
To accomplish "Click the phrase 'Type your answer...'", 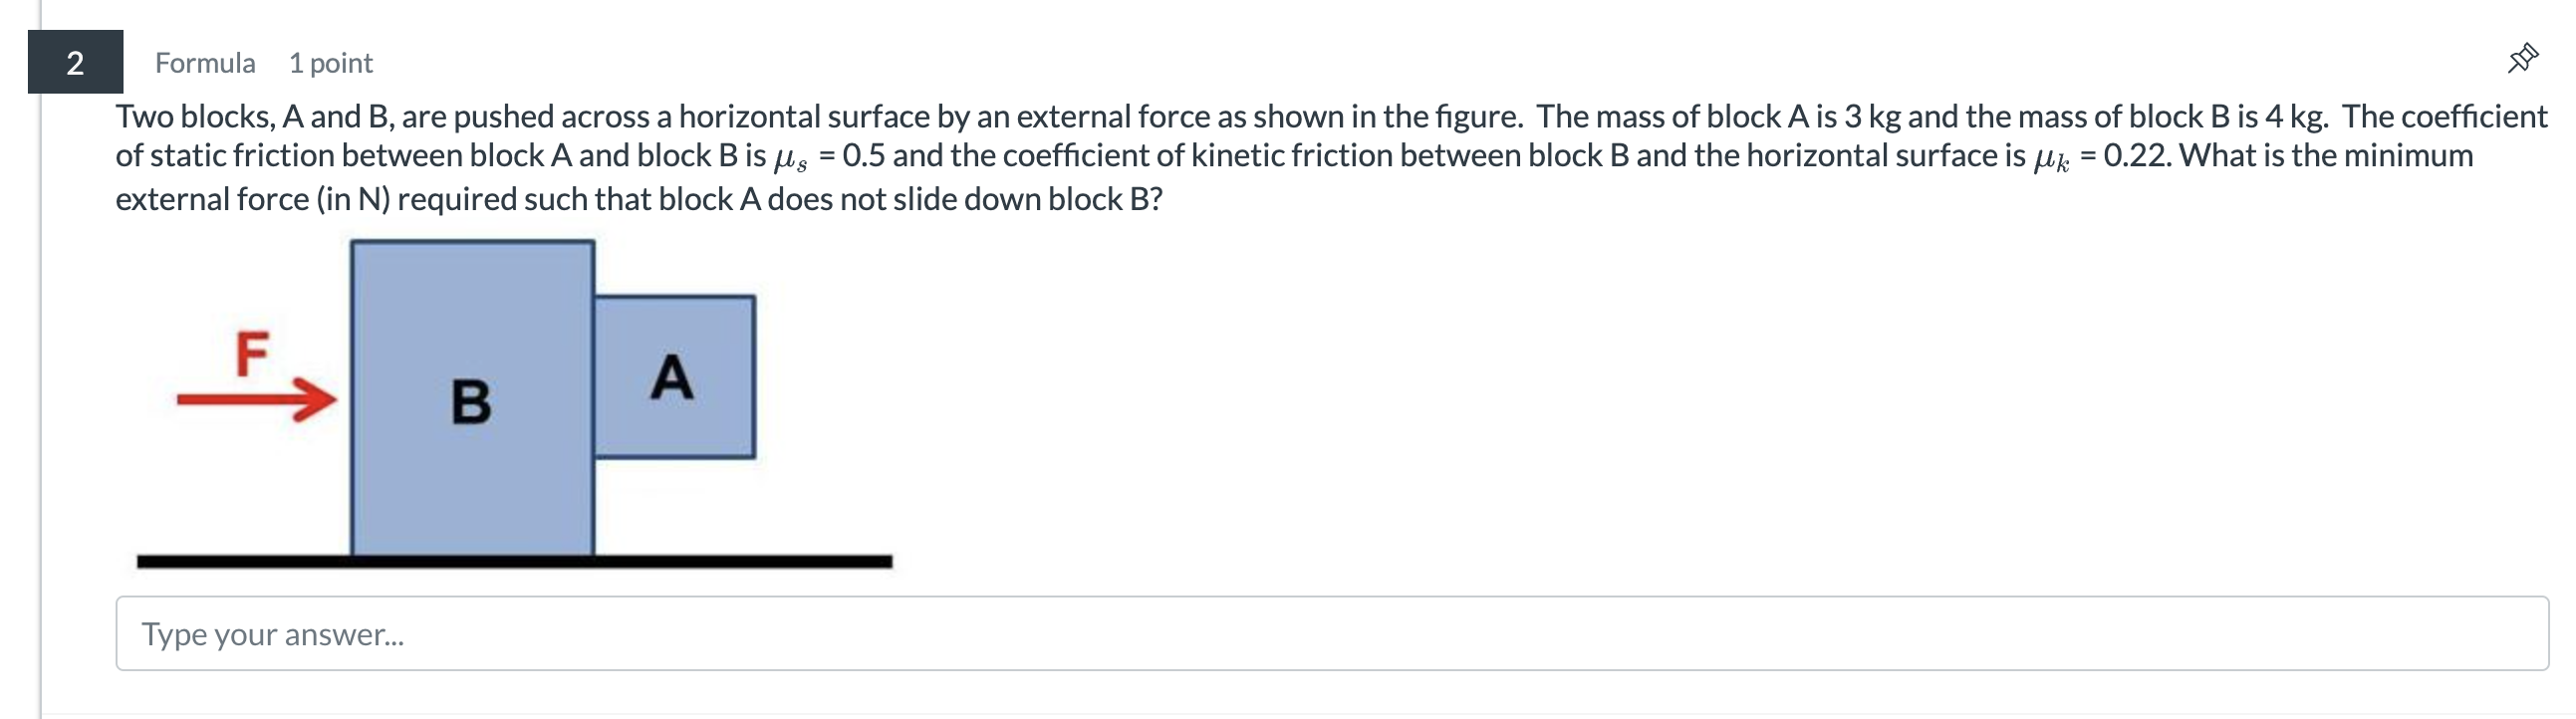I will pos(274,634).
